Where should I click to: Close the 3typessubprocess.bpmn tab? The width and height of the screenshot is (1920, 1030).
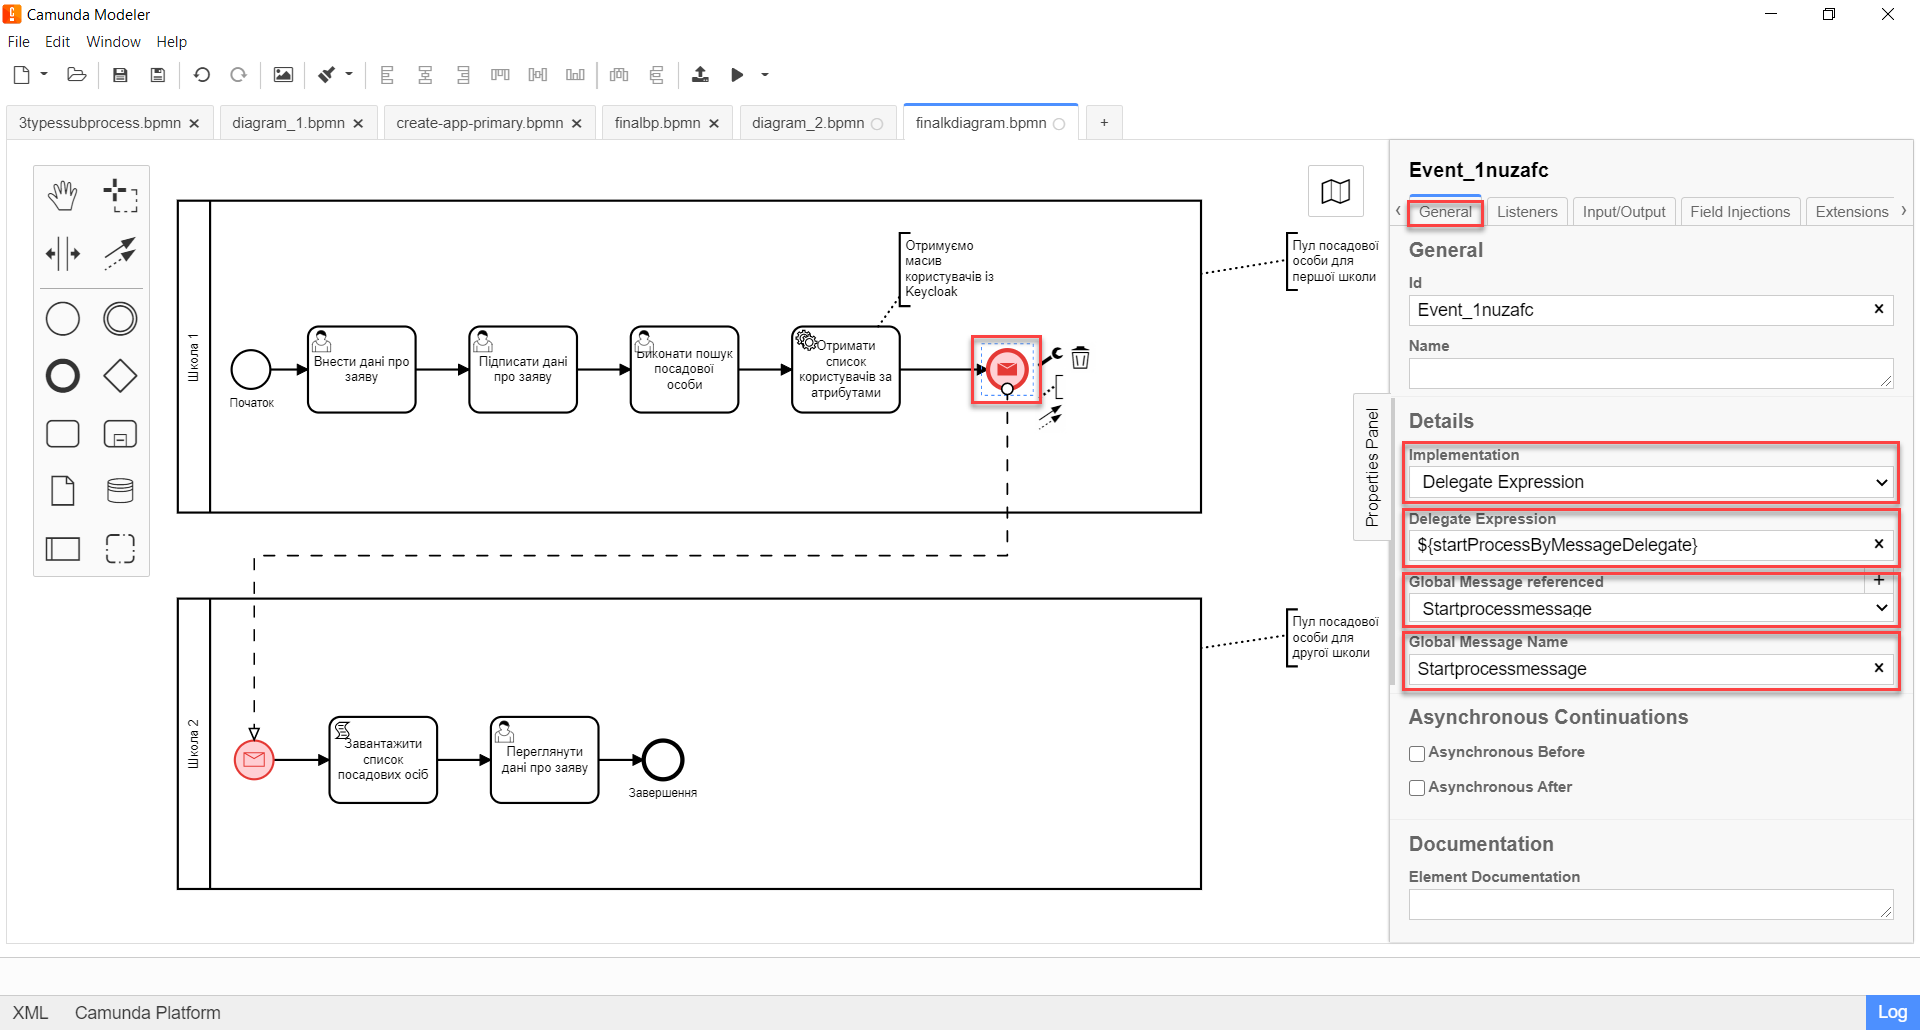(194, 124)
